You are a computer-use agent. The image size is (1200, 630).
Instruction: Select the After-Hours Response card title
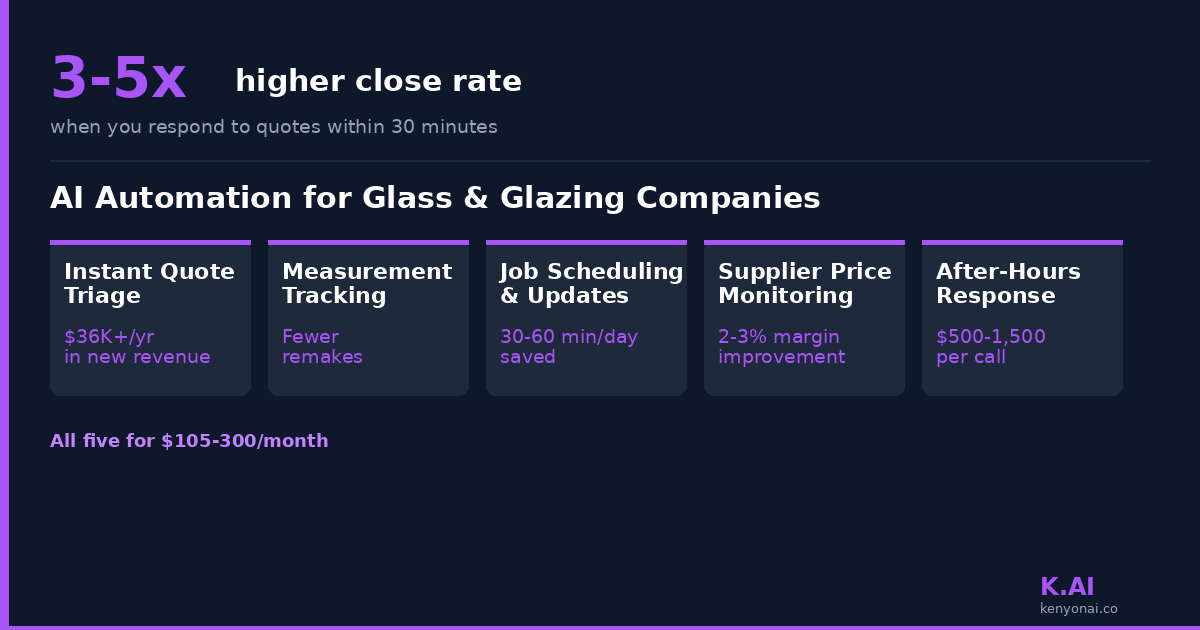1008,284
